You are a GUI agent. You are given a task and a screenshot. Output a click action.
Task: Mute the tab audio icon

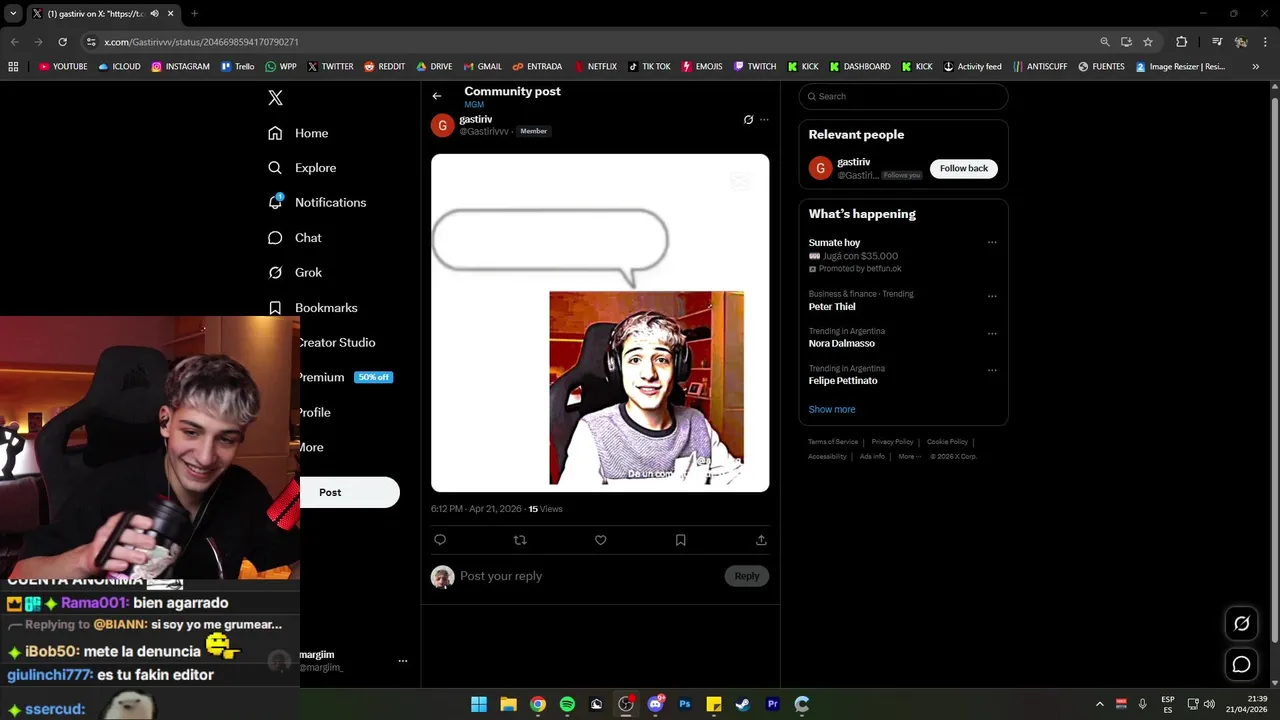(154, 13)
